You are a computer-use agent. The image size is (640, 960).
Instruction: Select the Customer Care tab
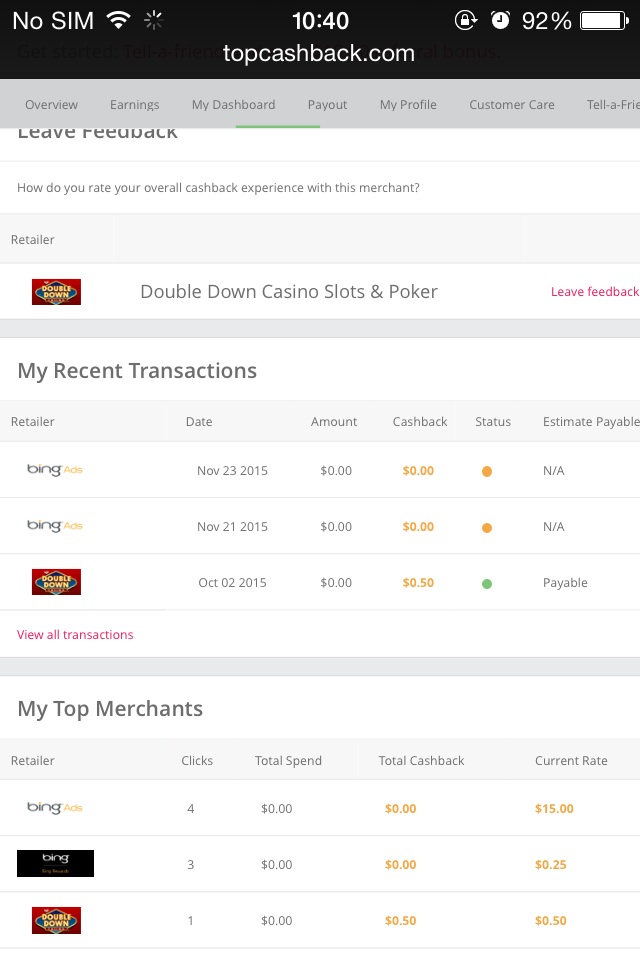512,105
